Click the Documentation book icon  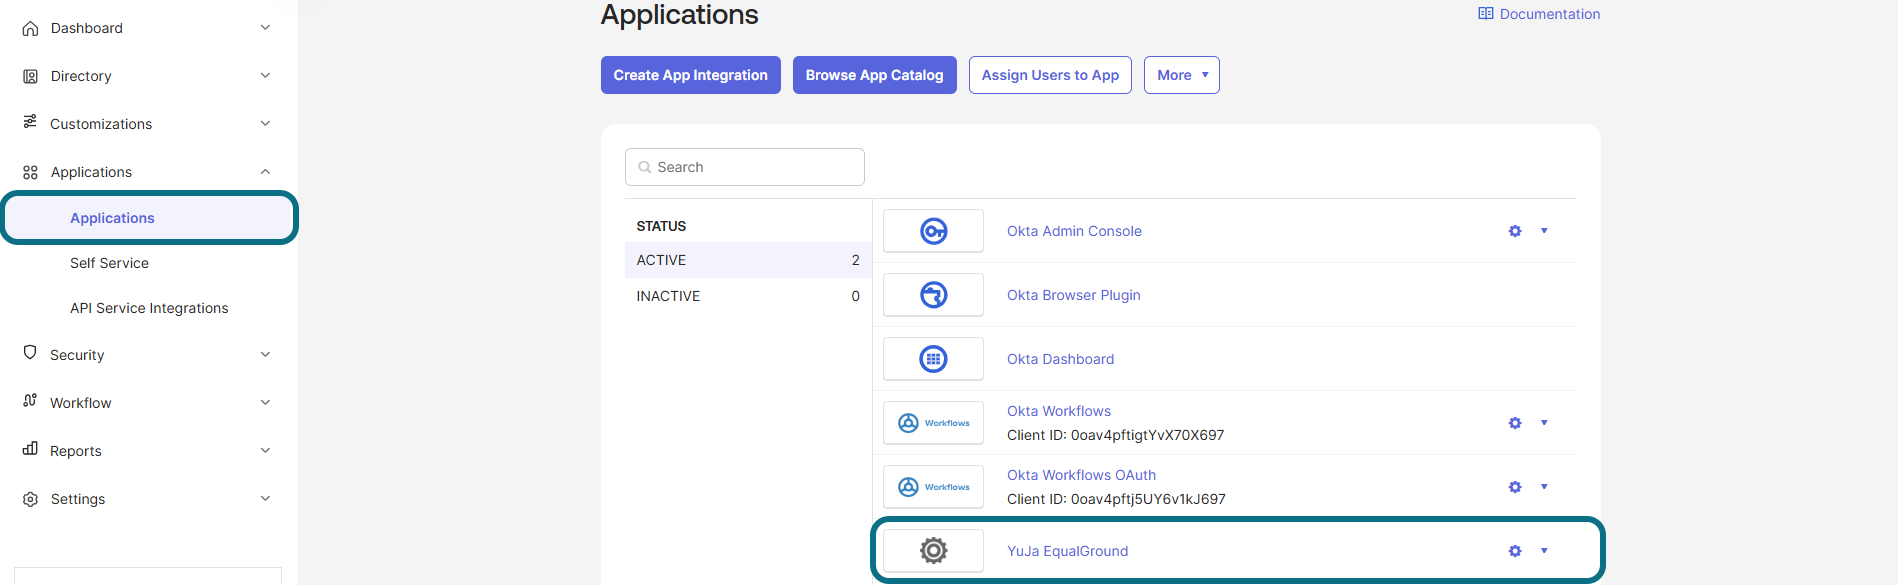[x=1486, y=14]
